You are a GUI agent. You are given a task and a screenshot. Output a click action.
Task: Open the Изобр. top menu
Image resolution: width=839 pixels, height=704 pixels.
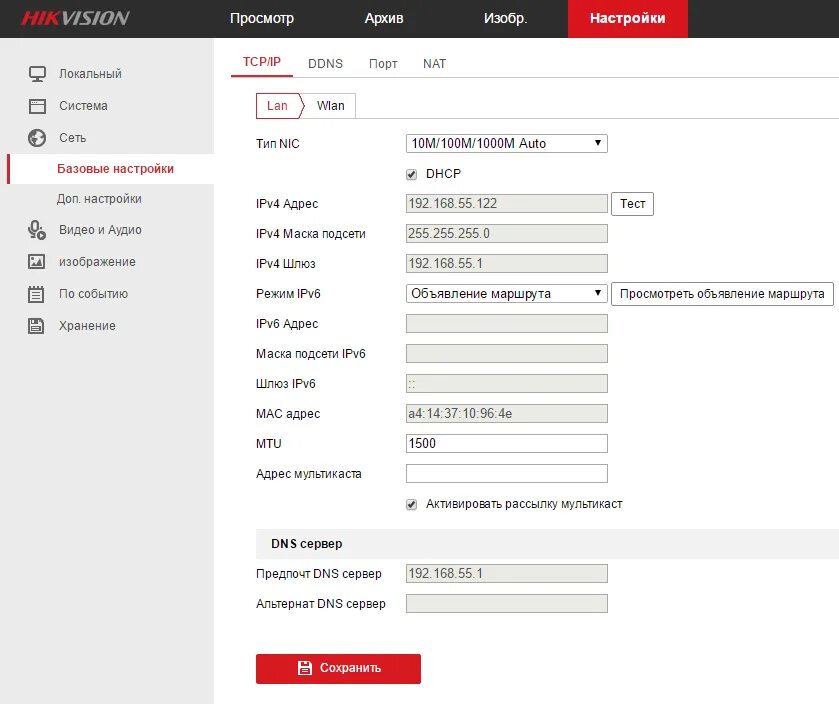(505, 18)
